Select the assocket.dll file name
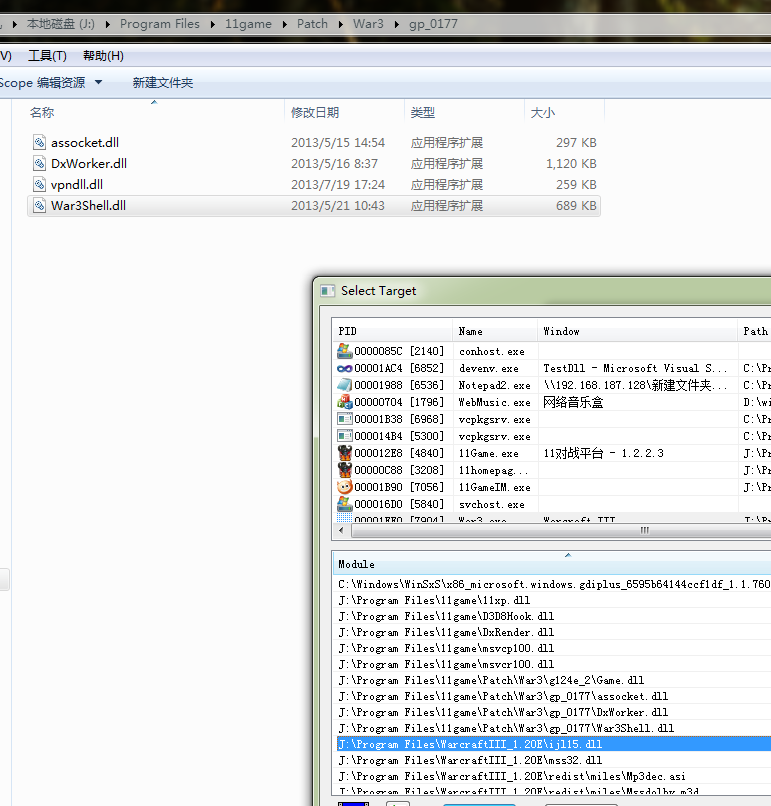 (85, 142)
